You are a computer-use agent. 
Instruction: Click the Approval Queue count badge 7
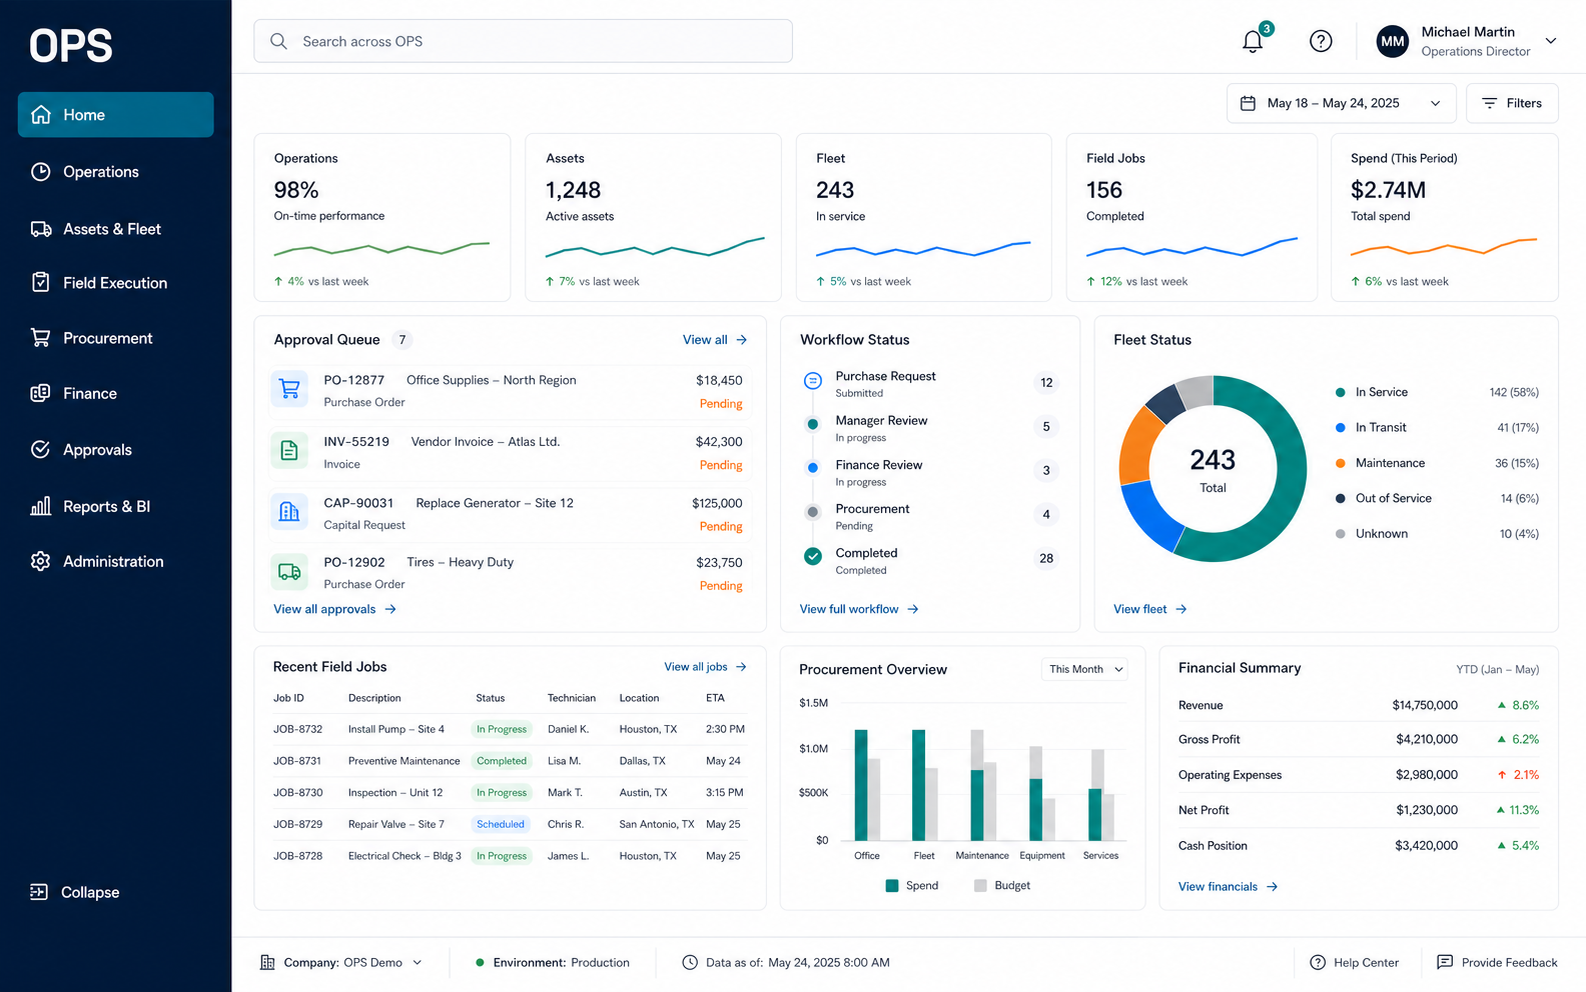(x=402, y=340)
